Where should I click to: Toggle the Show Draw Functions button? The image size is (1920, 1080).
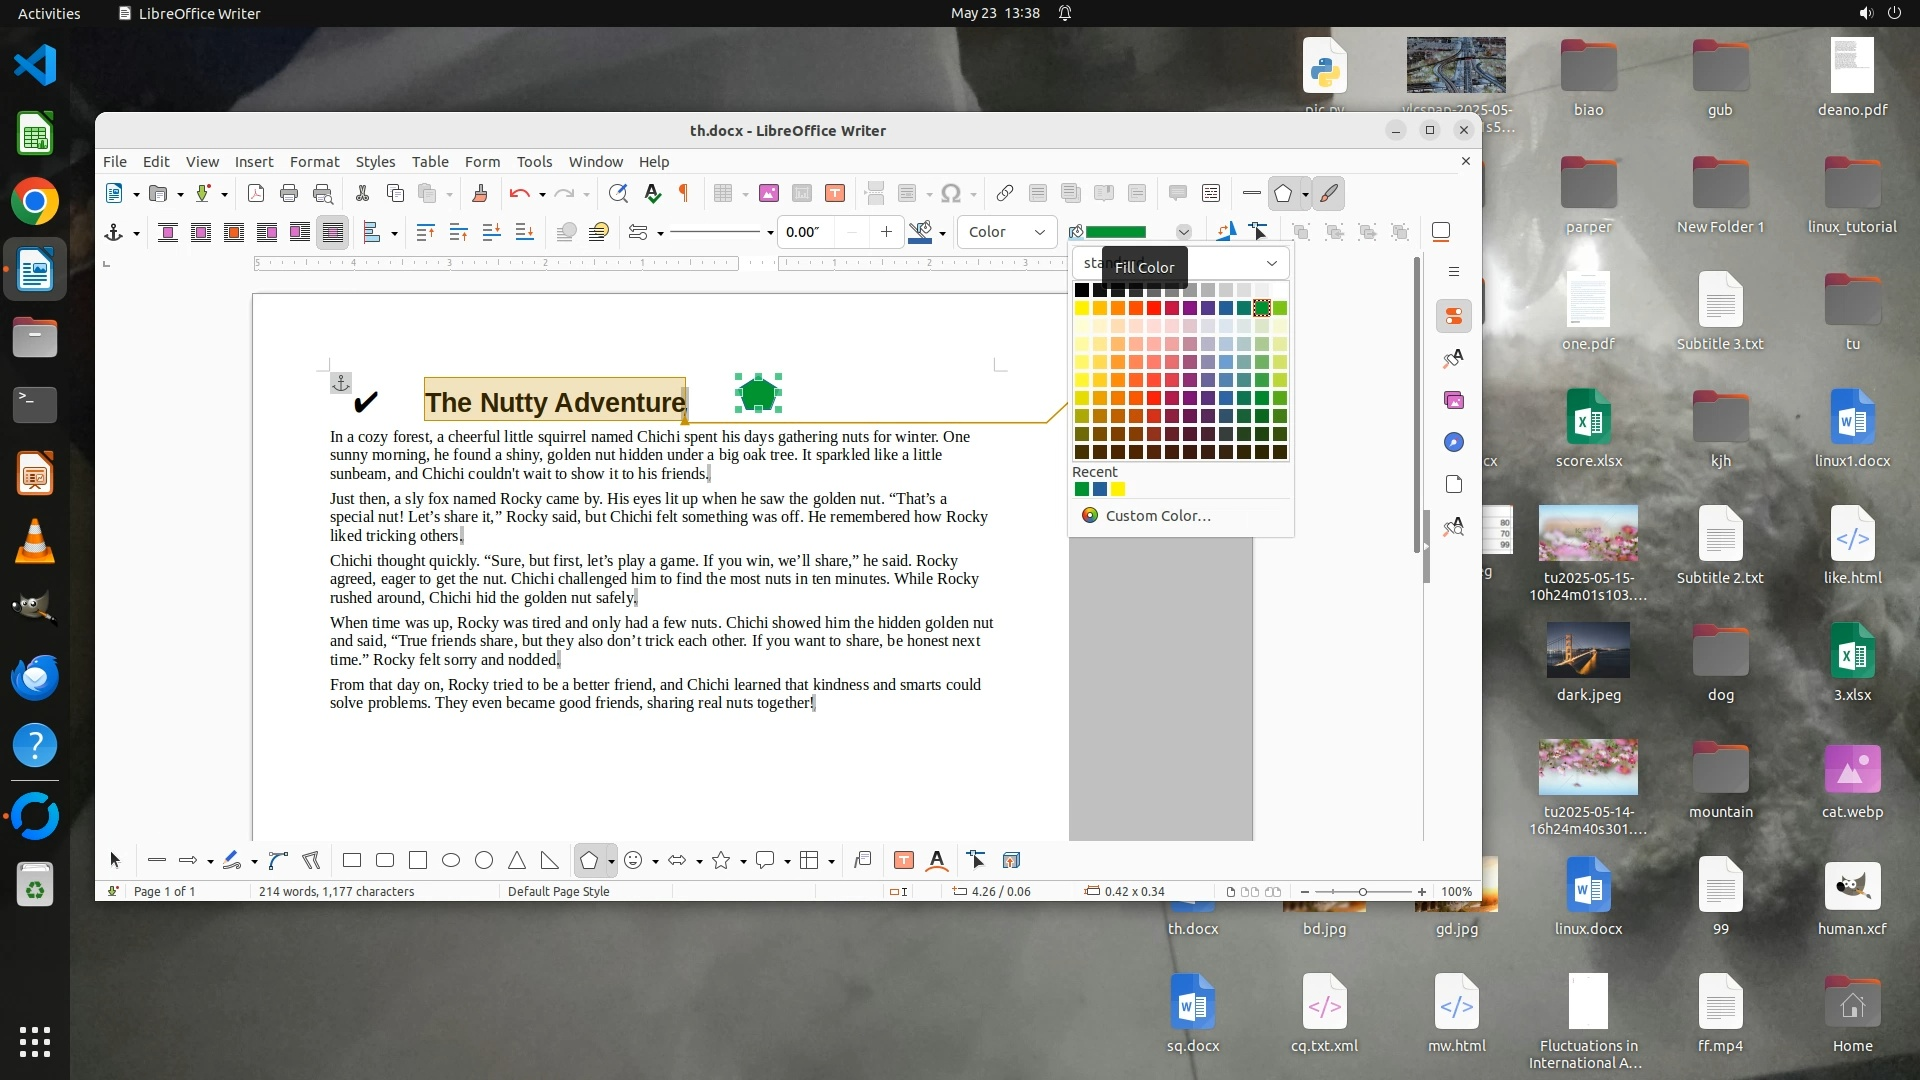pos(1329,193)
